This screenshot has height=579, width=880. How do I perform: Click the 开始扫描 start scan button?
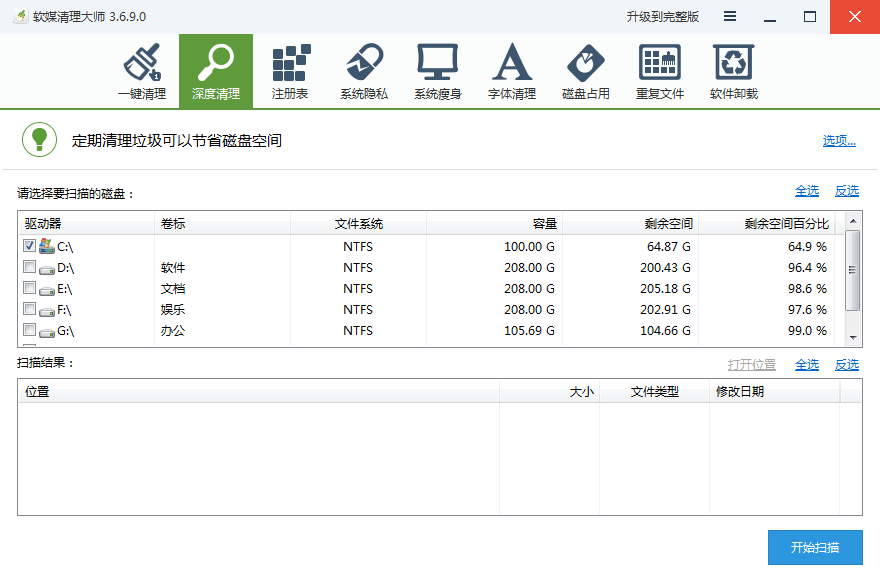point(815,547)
